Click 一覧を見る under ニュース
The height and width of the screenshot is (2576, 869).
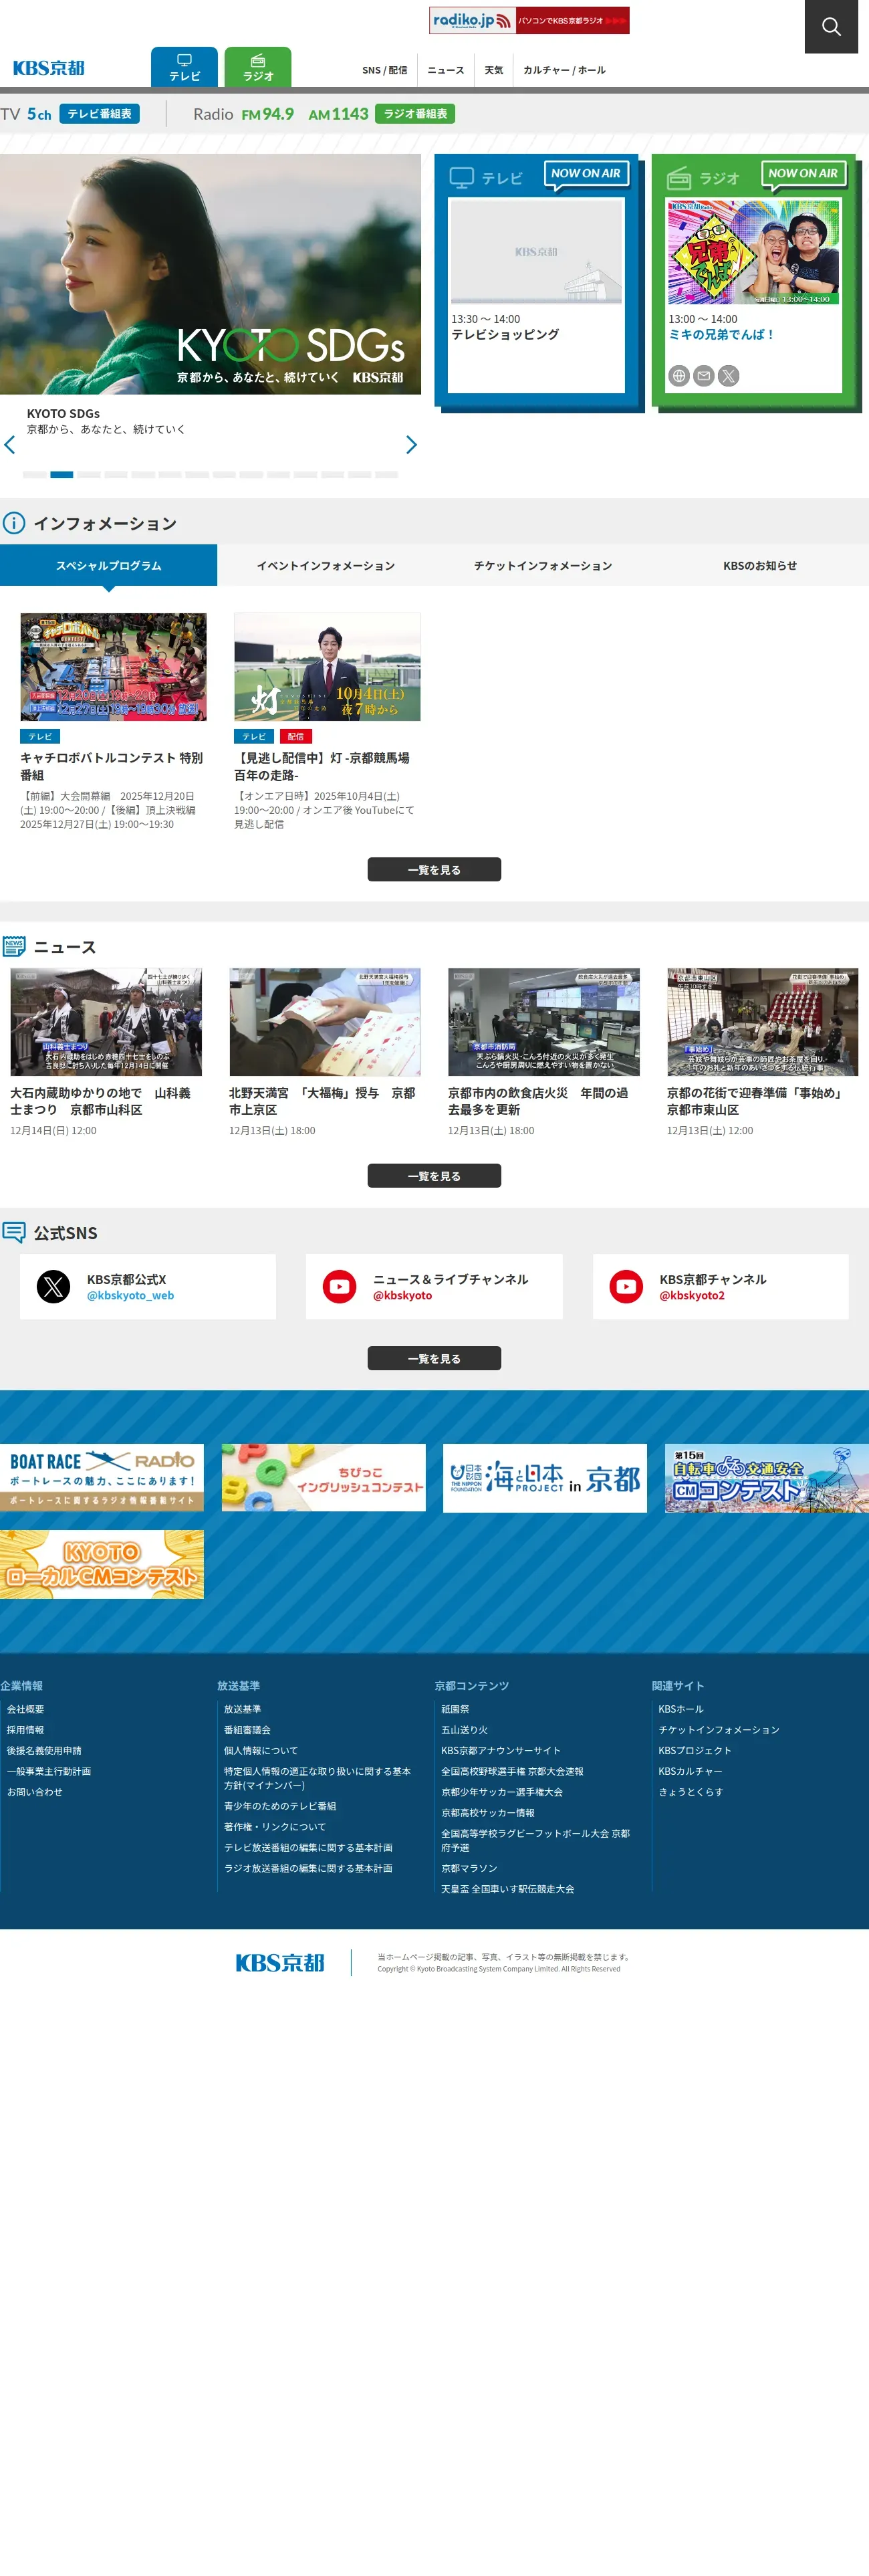(x=434, y=1175)
